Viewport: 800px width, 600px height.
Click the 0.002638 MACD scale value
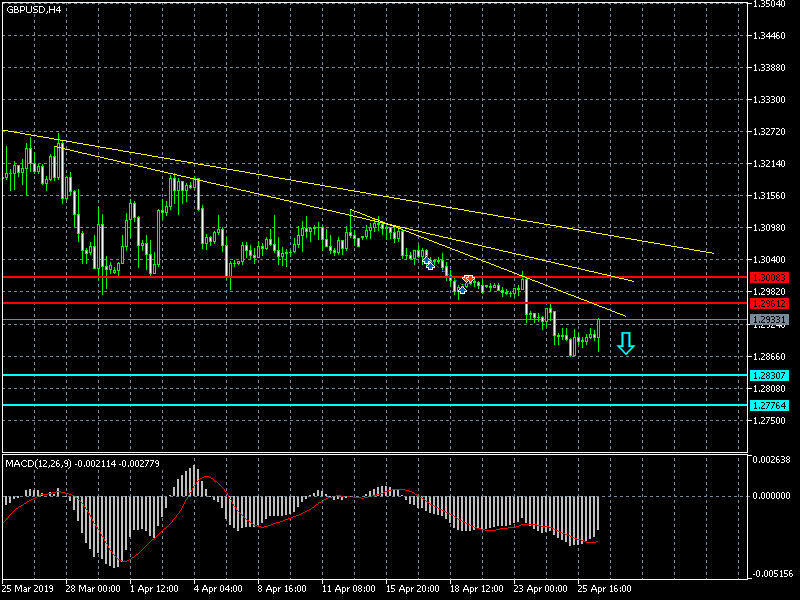click(771, 460)
